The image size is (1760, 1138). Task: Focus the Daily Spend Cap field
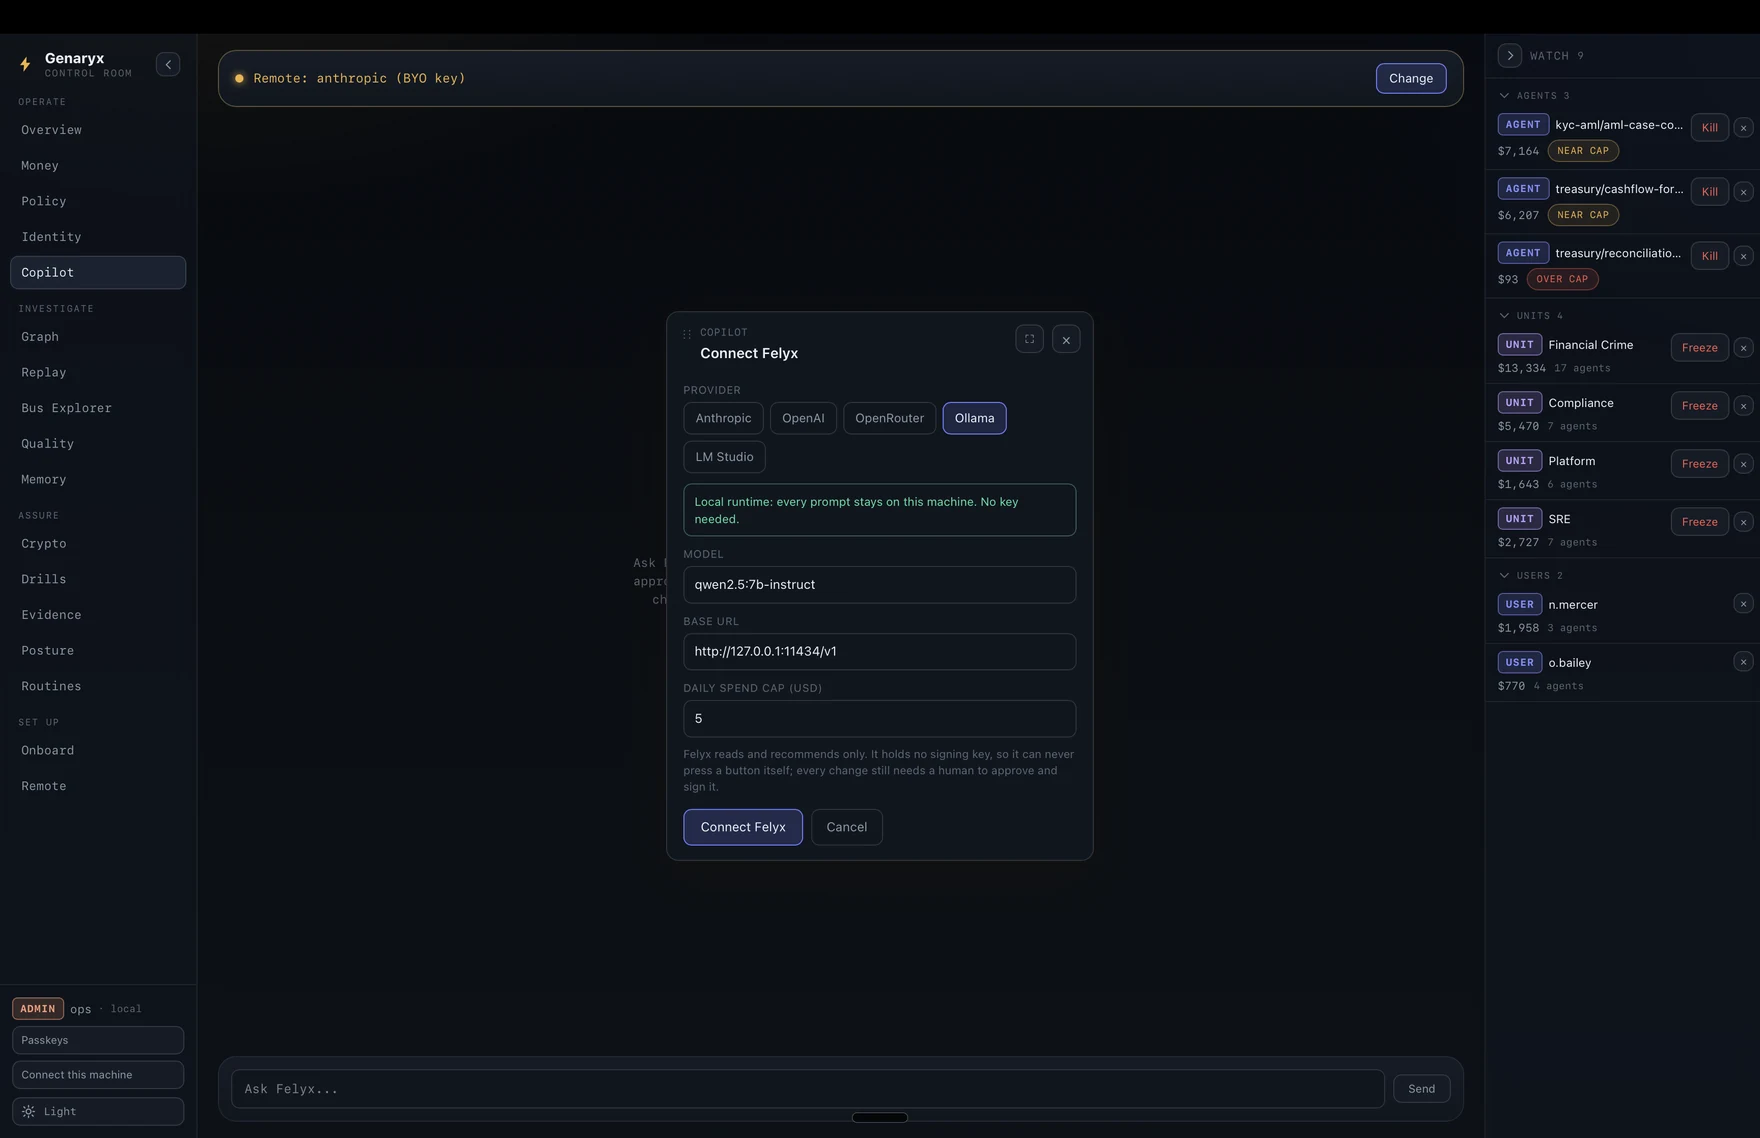[879, 719]
